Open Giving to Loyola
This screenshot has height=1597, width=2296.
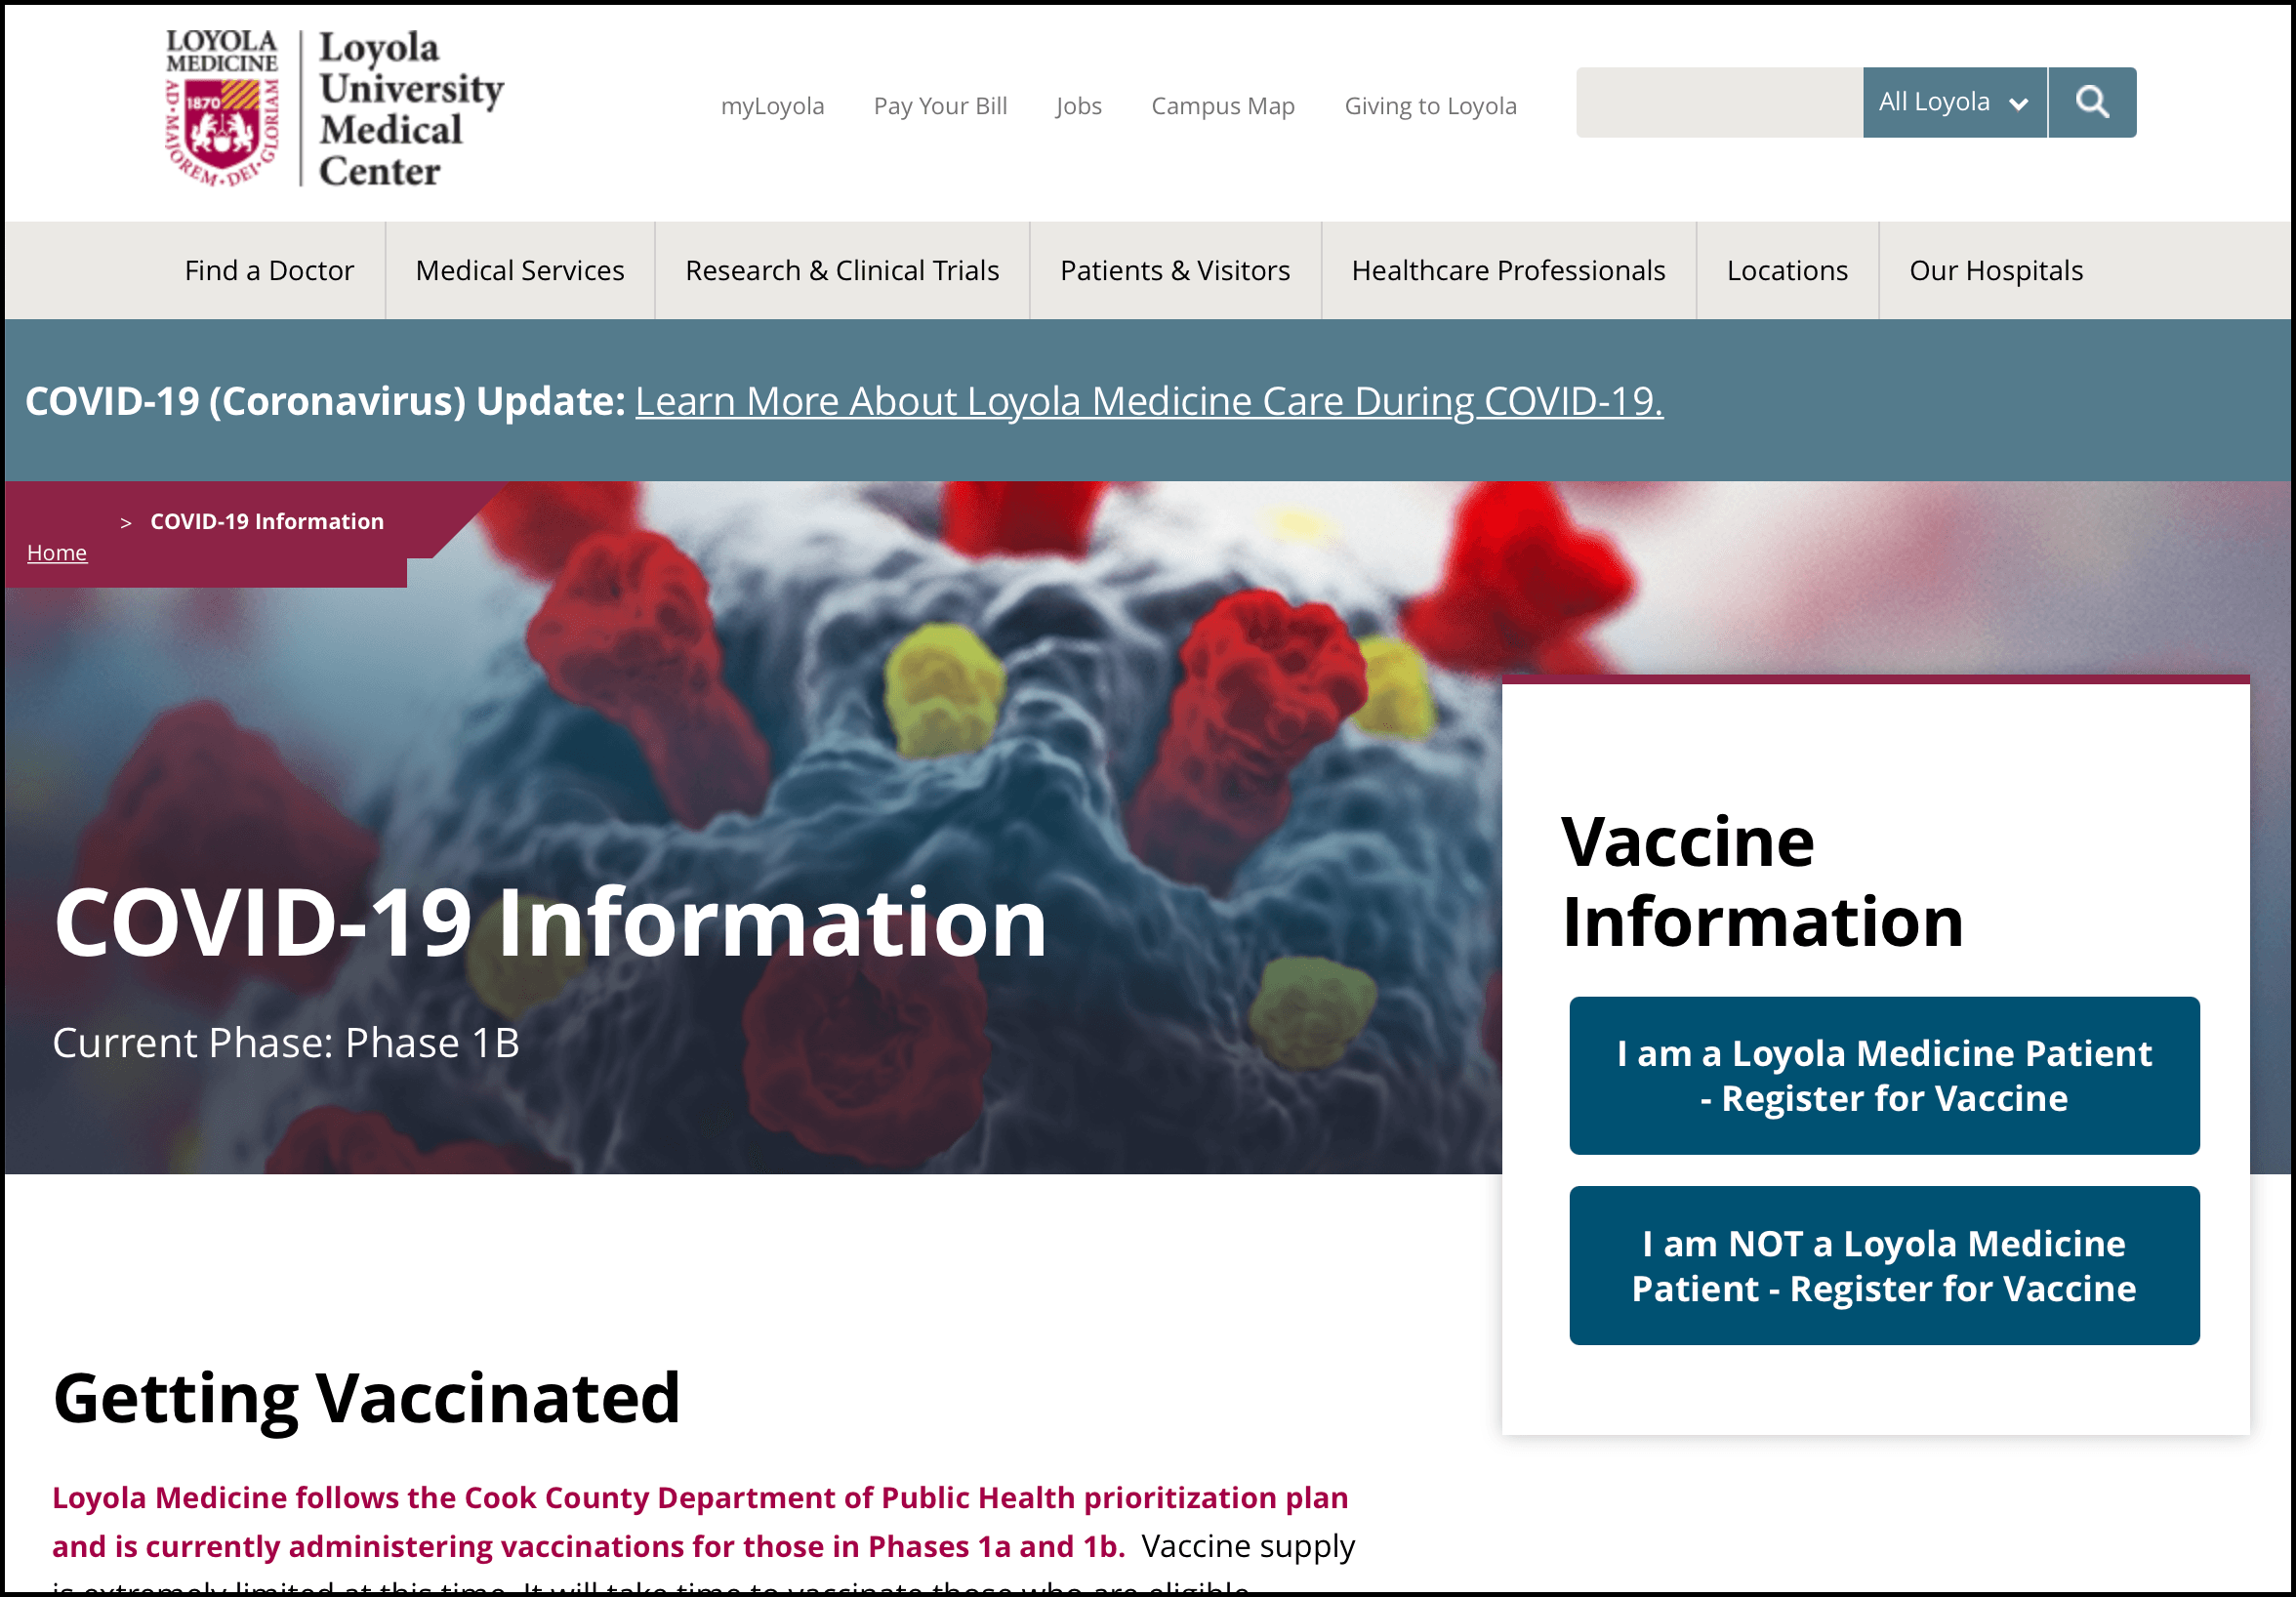(x=1430, y=106)
